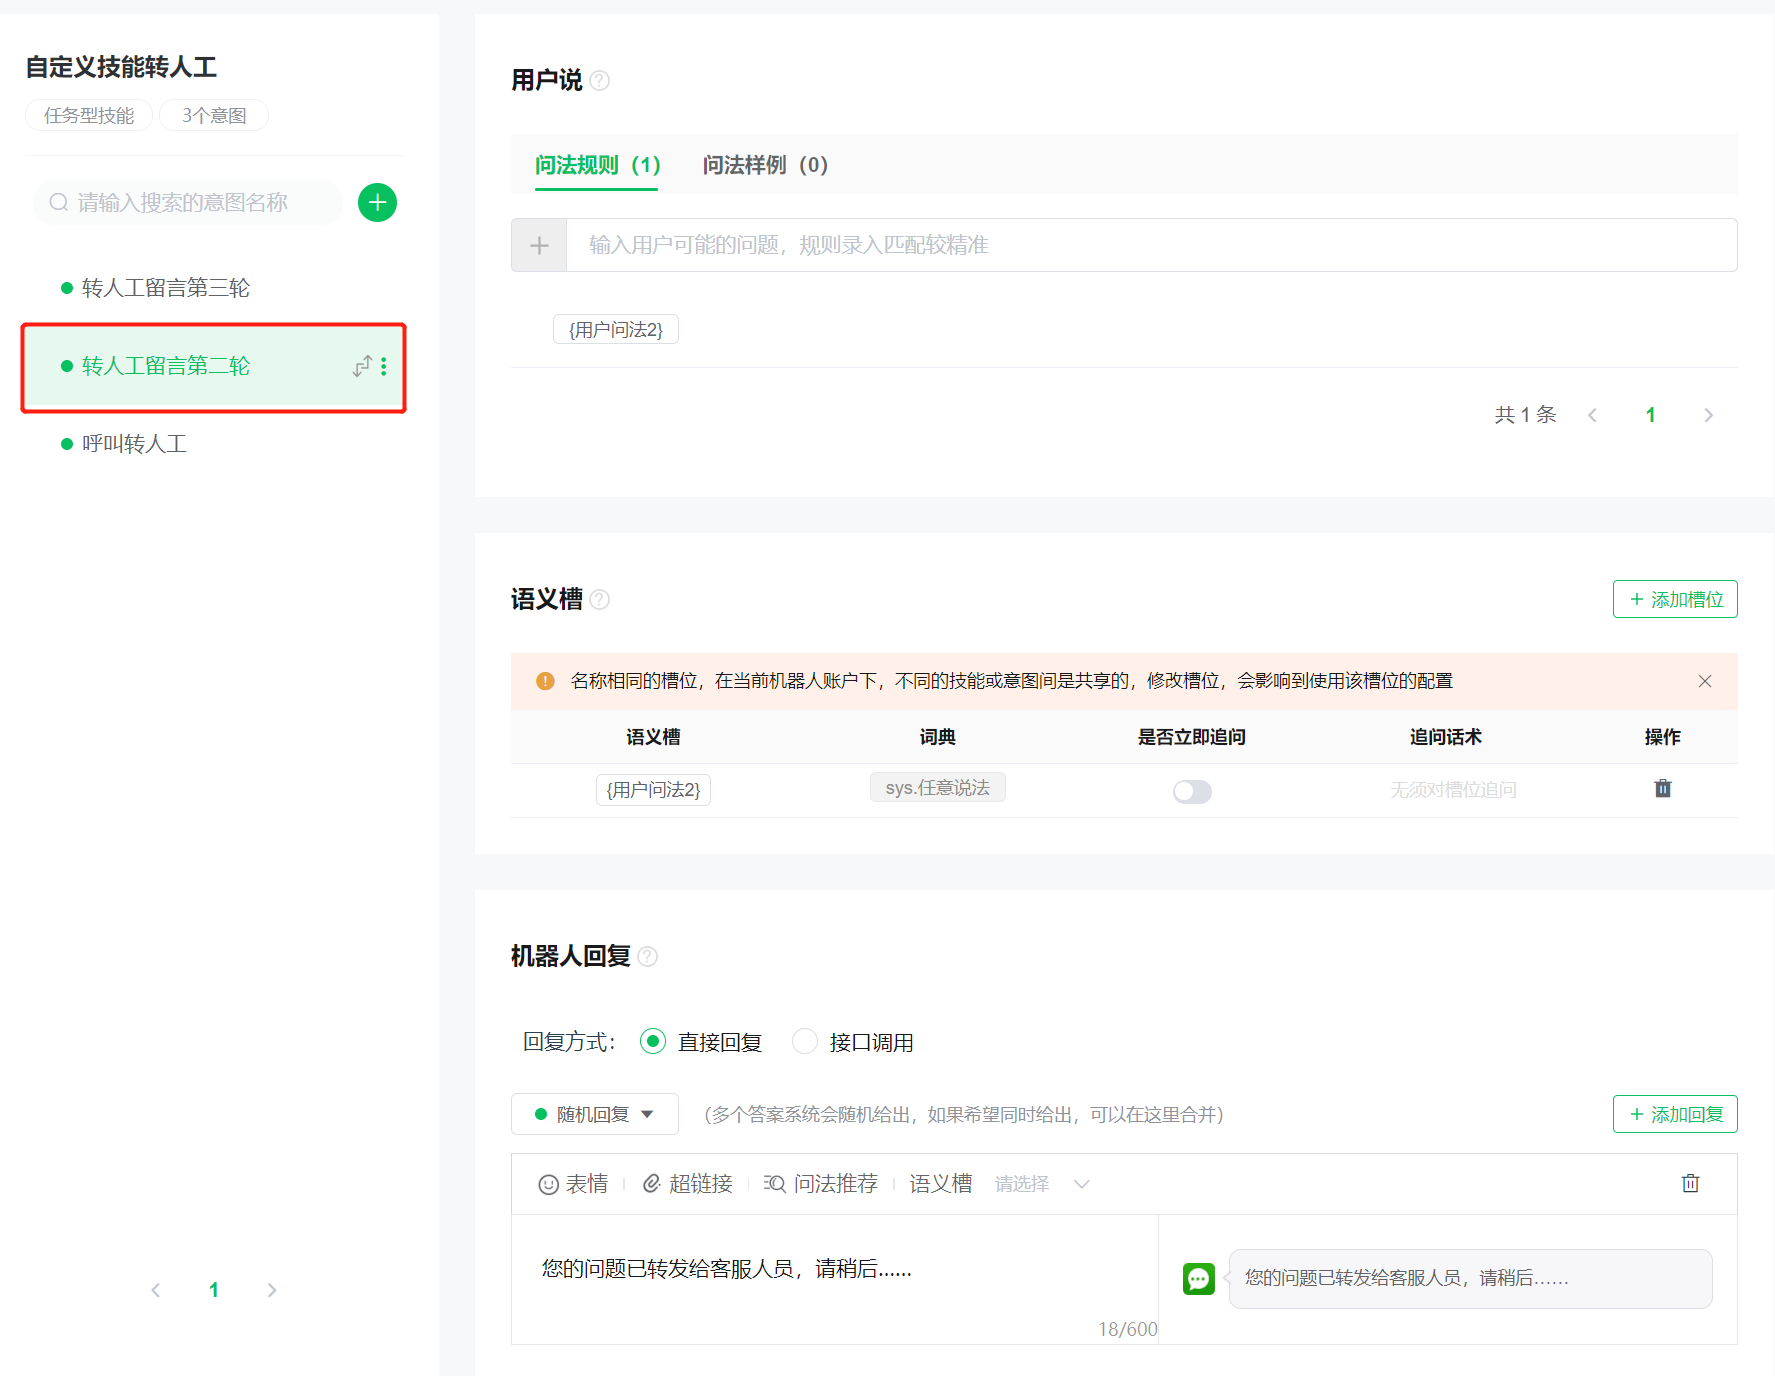Delete the {用户问法2} slot row
Screen dimensions: 1775x1376
(x=1662, y=789)
